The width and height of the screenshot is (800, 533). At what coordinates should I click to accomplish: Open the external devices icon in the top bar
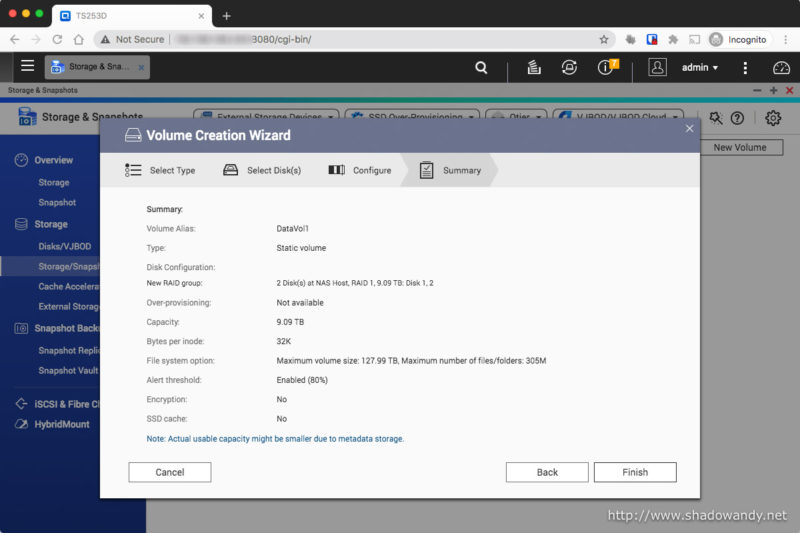569,67
